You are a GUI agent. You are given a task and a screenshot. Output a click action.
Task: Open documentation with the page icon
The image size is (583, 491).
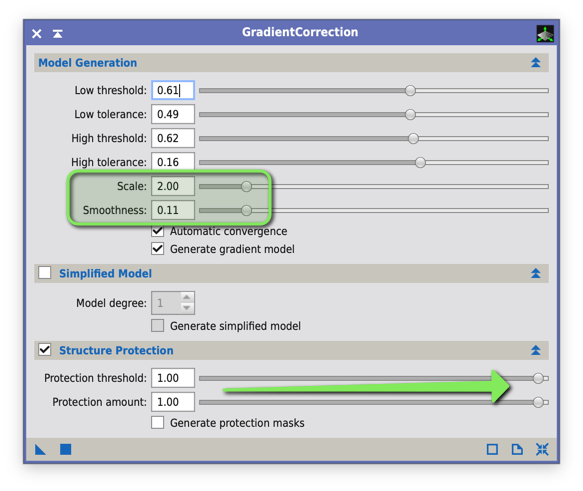coord(517,449)
